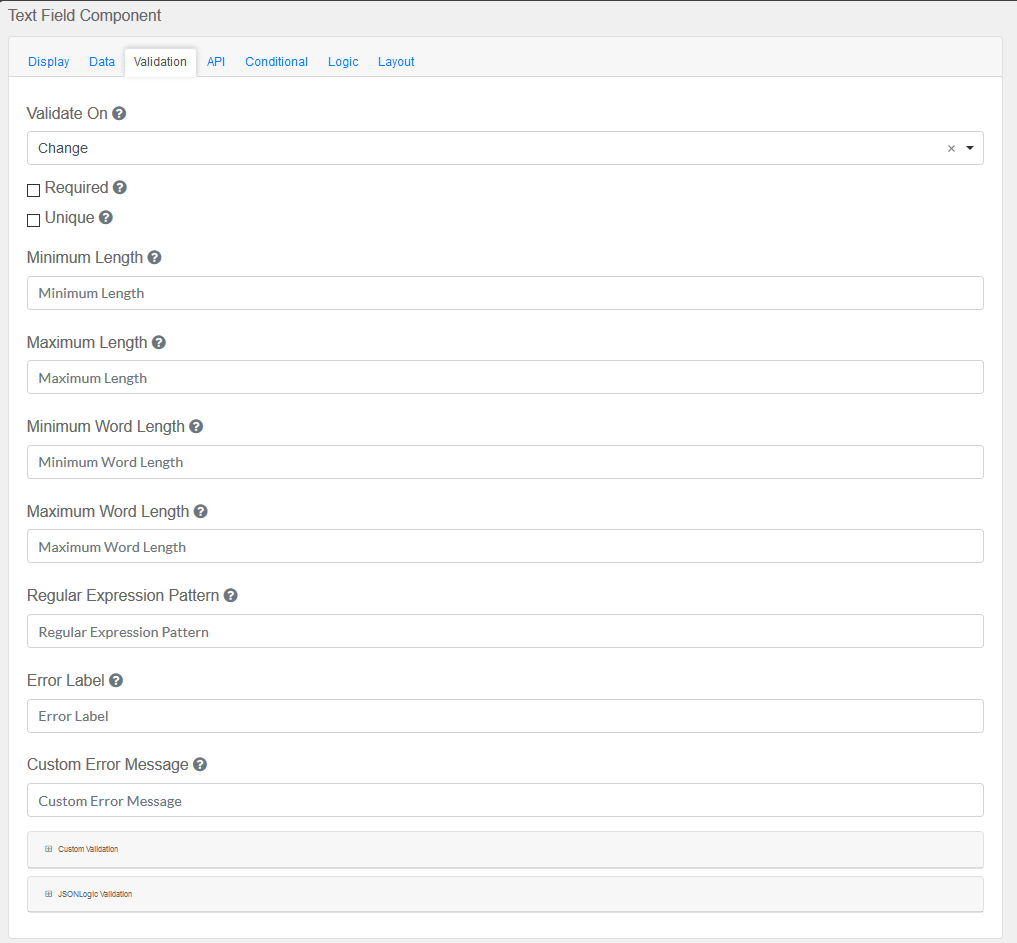Enable the Required checkbox
1017x943 pixels.
tap(33, 190)
